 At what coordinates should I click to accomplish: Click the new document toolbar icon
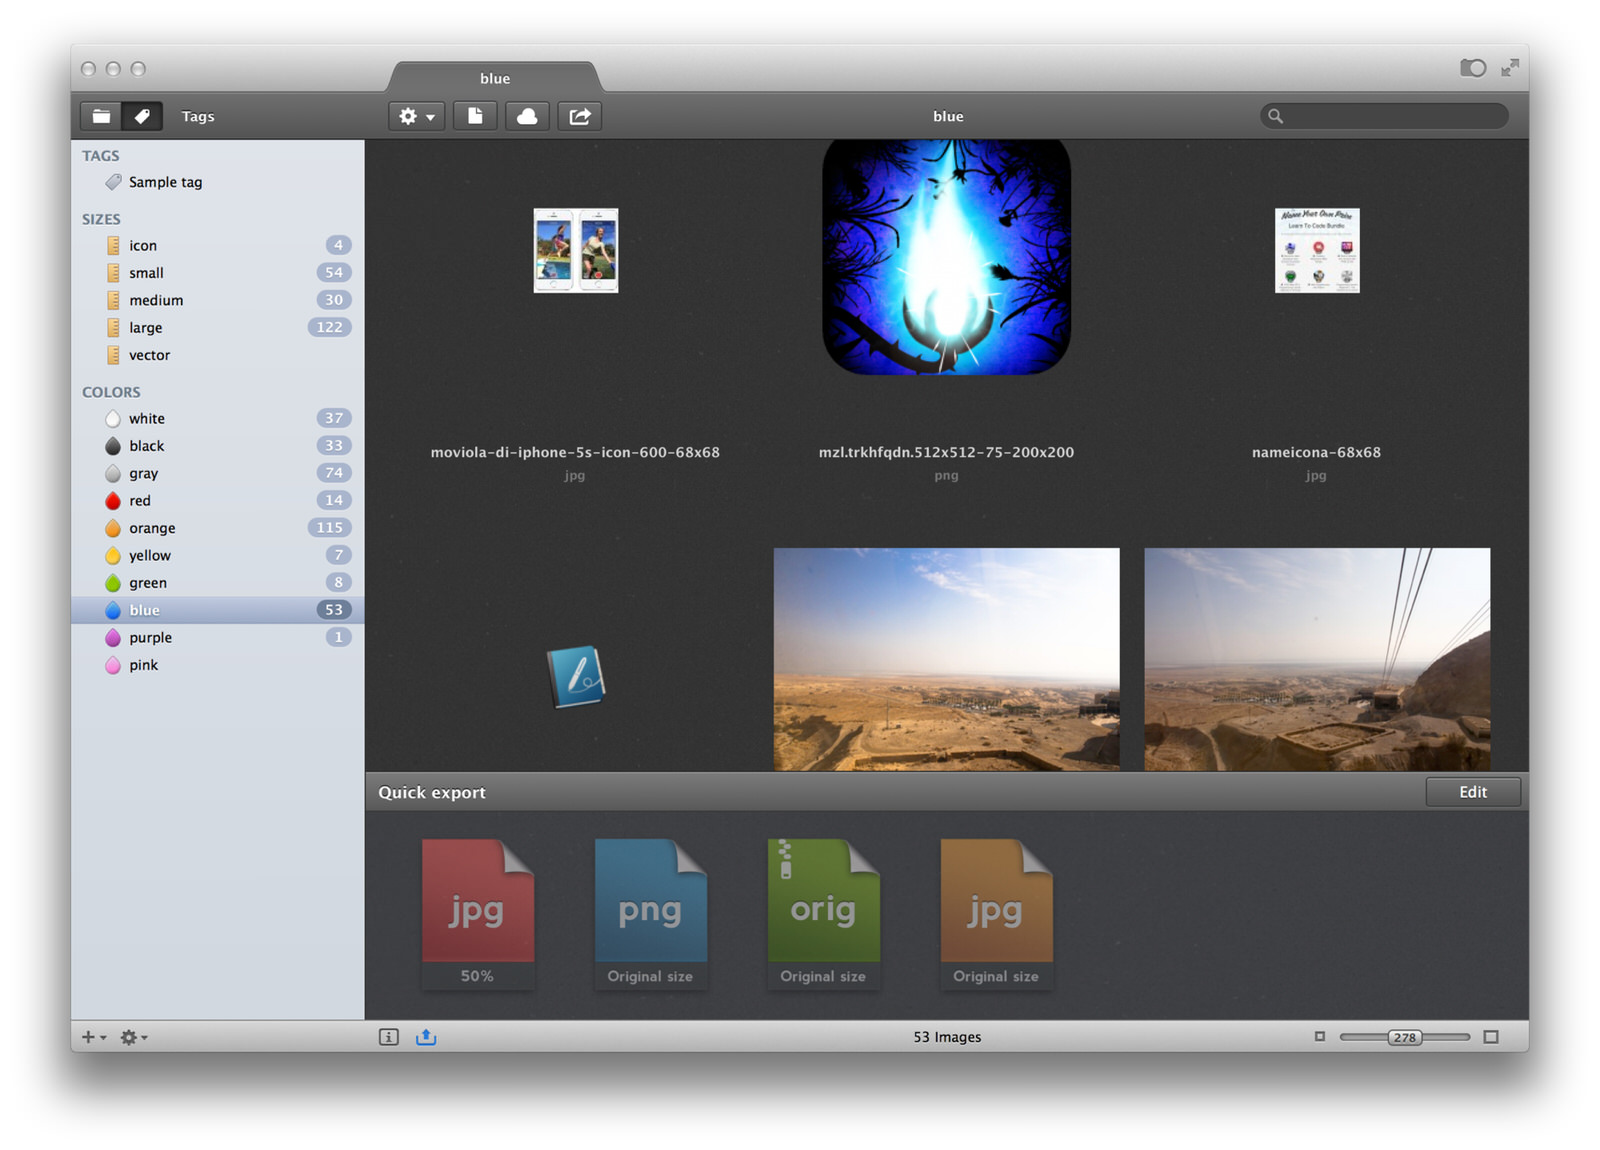(x=475, y=116)
